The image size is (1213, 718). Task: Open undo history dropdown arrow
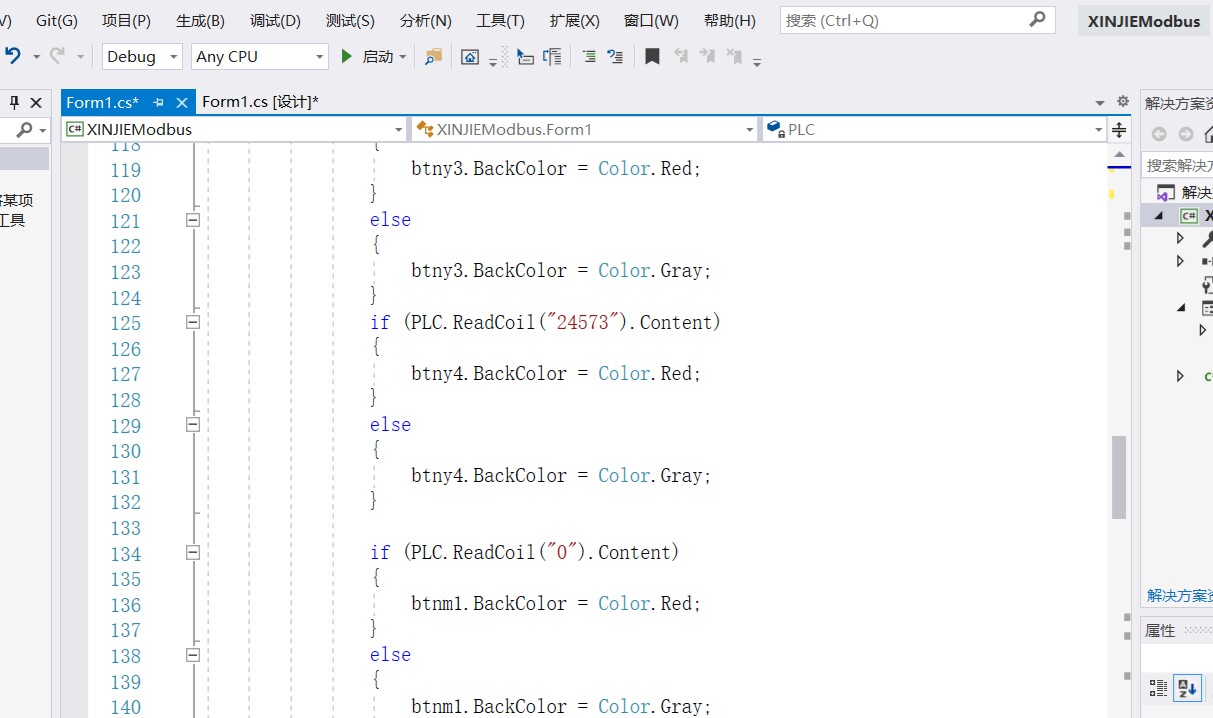click(36, 57)
